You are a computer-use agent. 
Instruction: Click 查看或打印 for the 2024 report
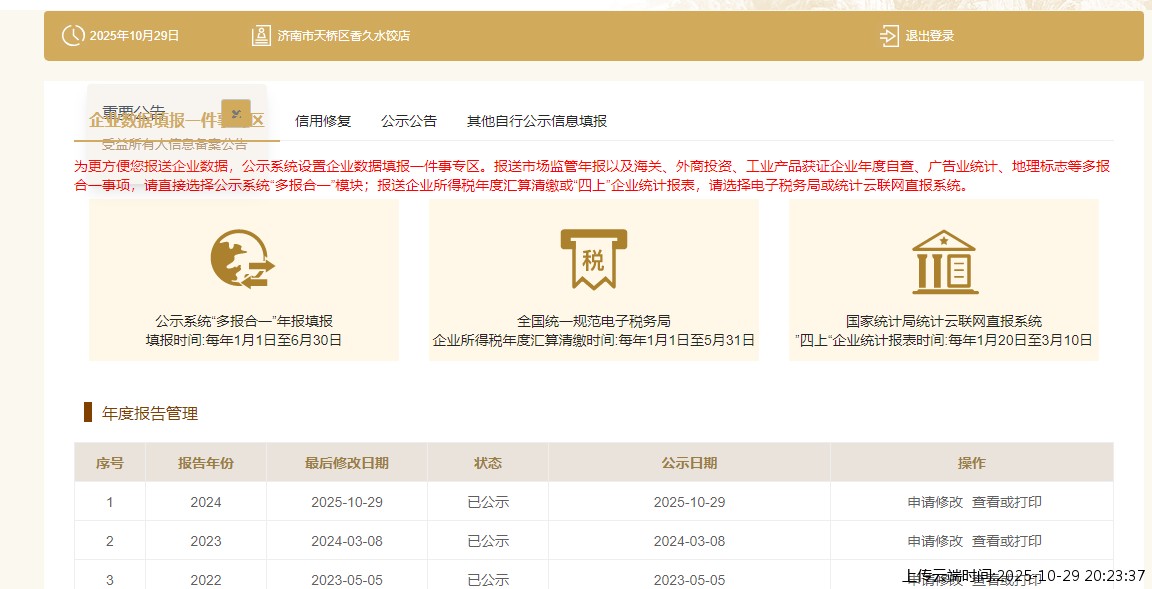click(x=1006, y=502)
